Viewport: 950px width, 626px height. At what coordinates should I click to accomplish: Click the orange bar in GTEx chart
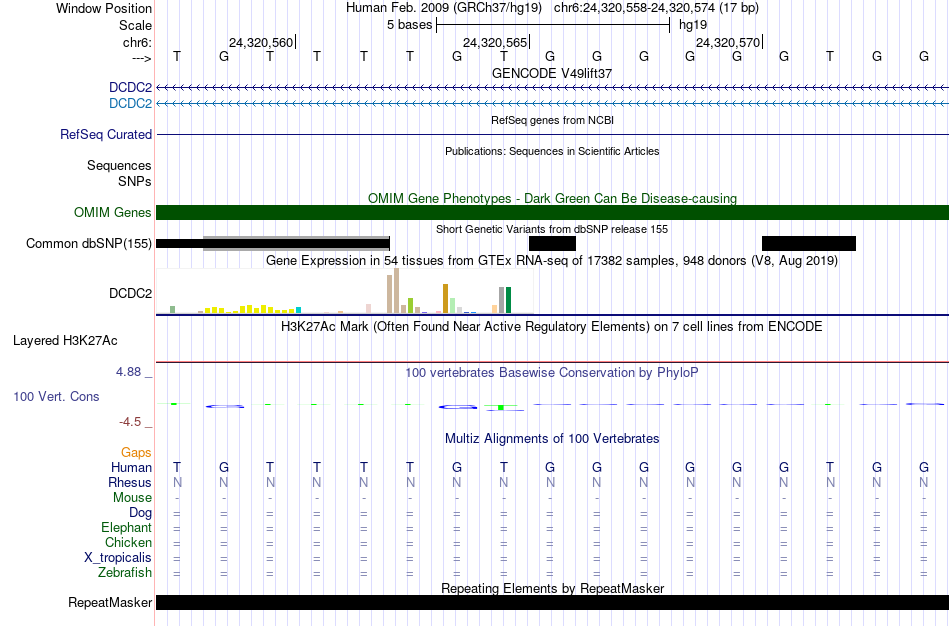coord(445,299)
